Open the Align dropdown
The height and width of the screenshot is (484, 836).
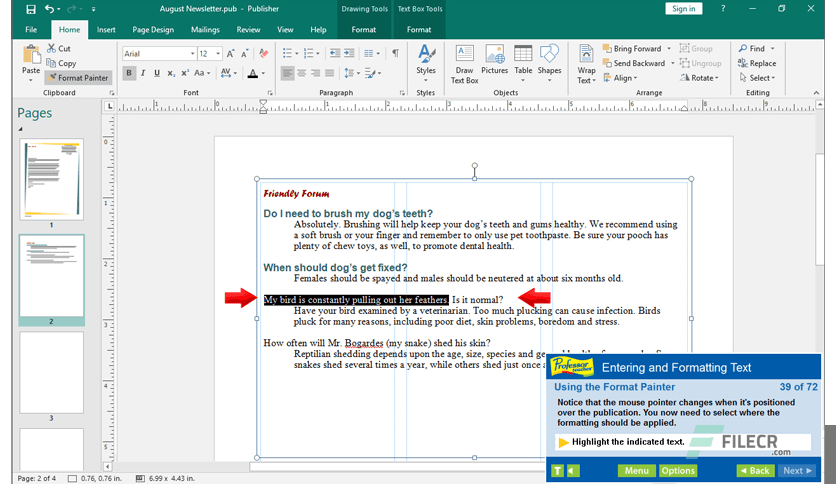pos(620,78)
